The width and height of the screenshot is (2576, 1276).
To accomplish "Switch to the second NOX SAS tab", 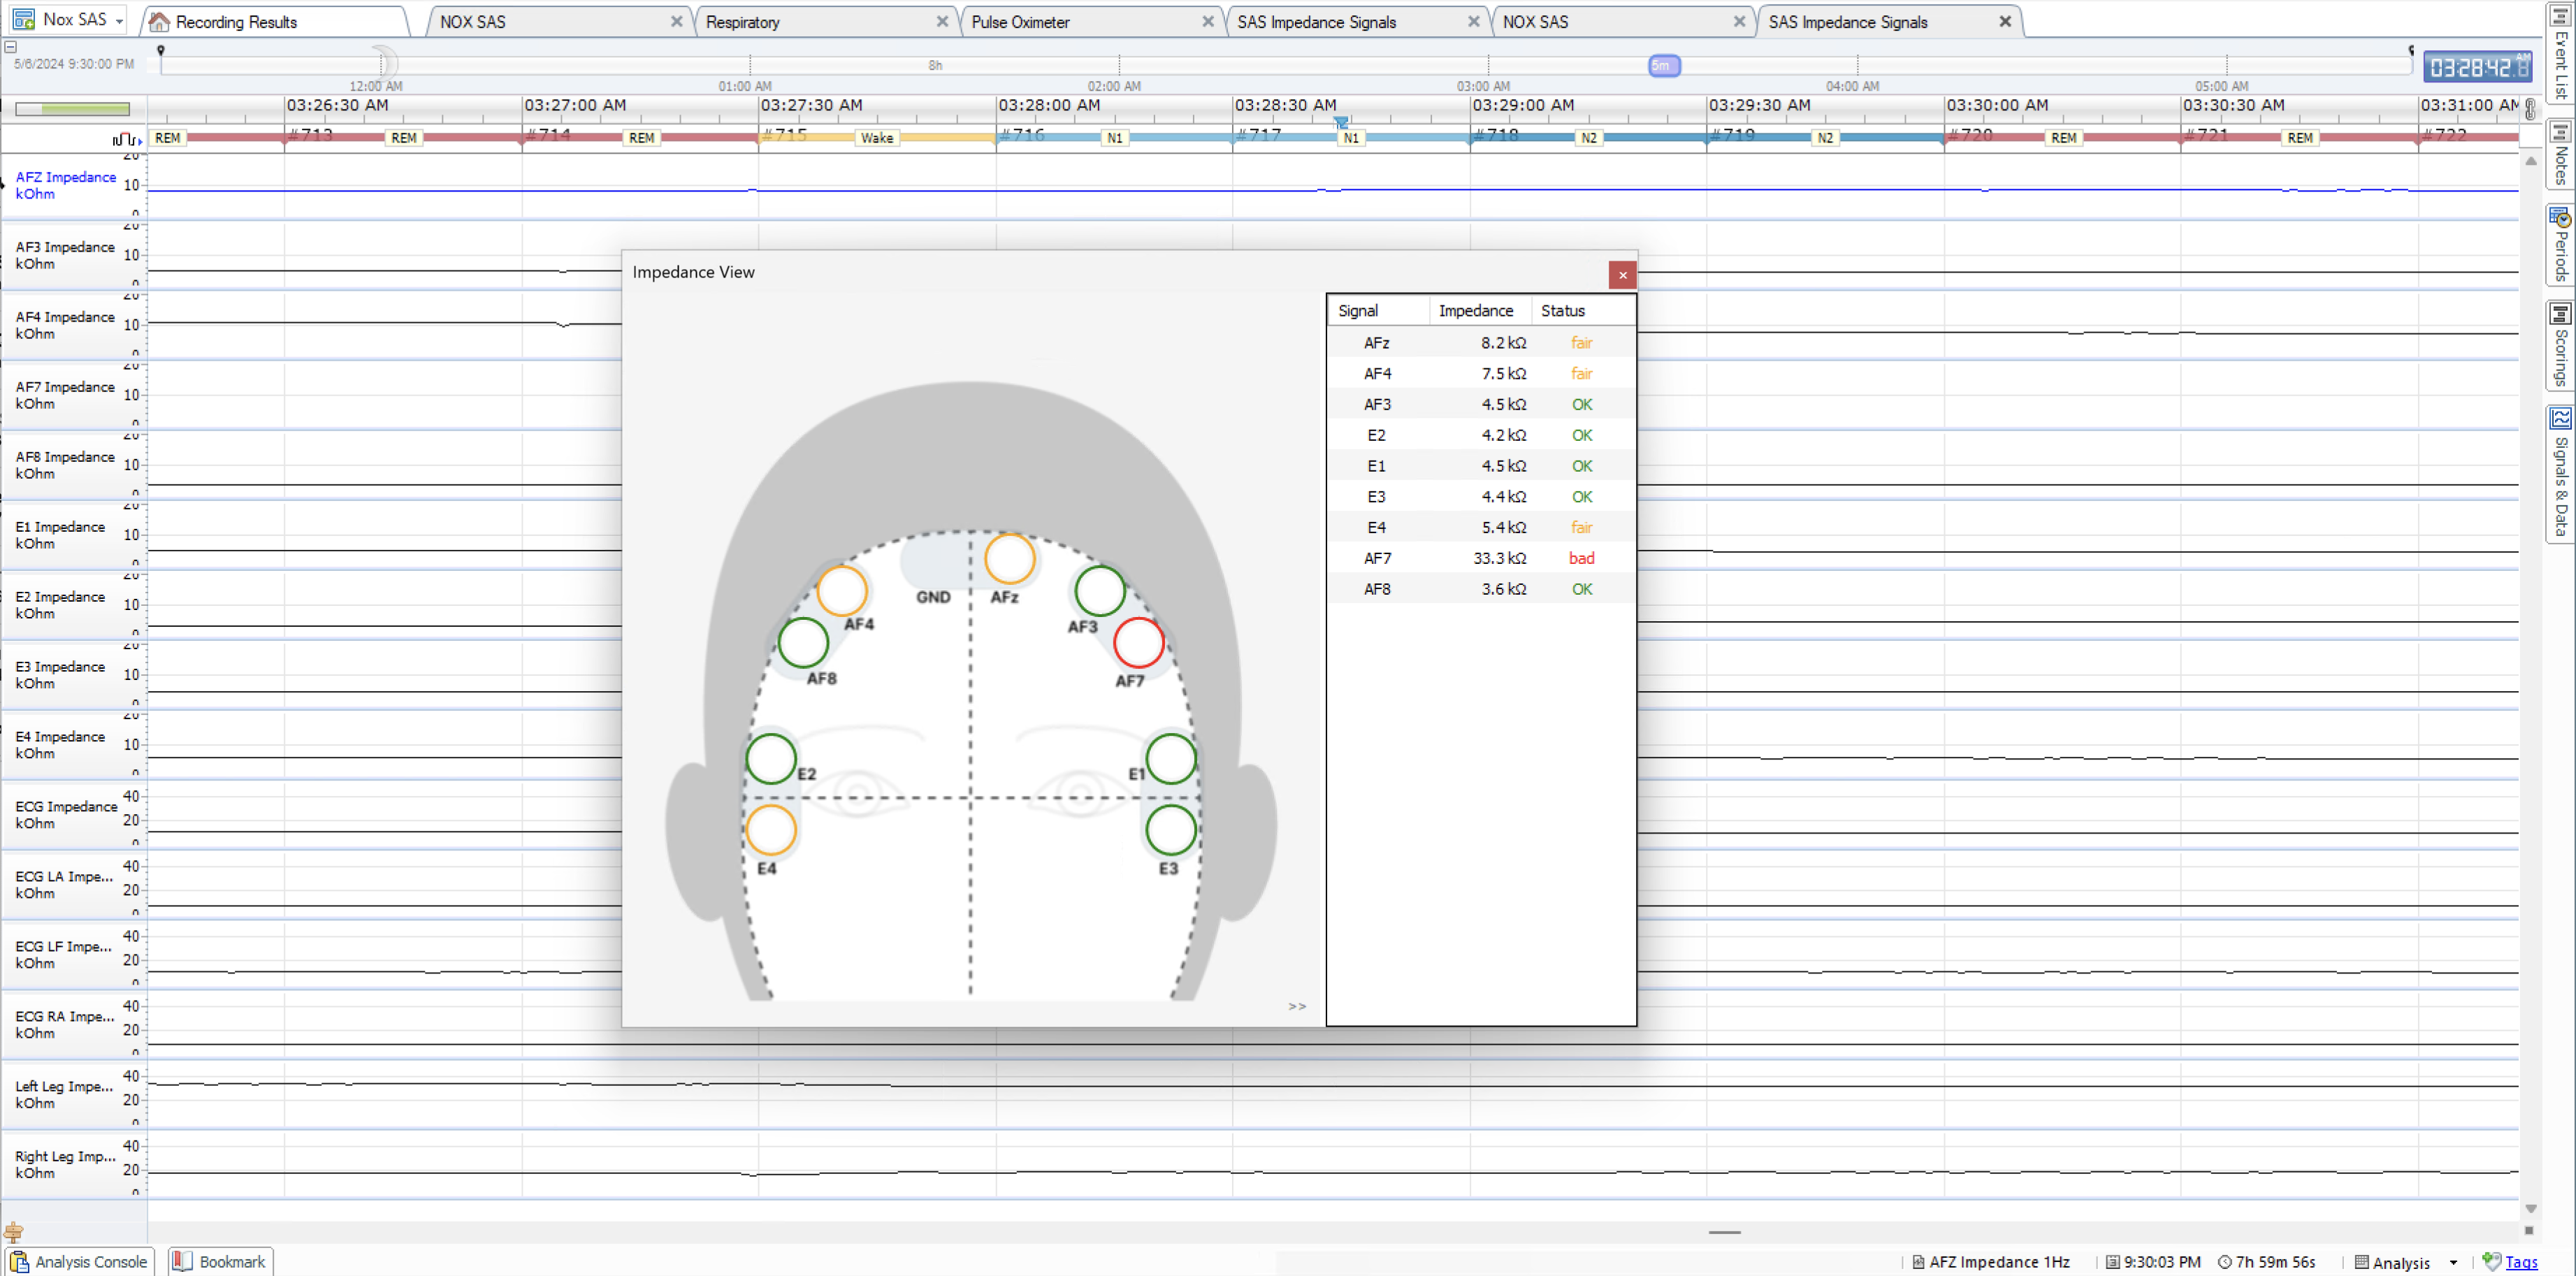I will tap(1624, 22).
